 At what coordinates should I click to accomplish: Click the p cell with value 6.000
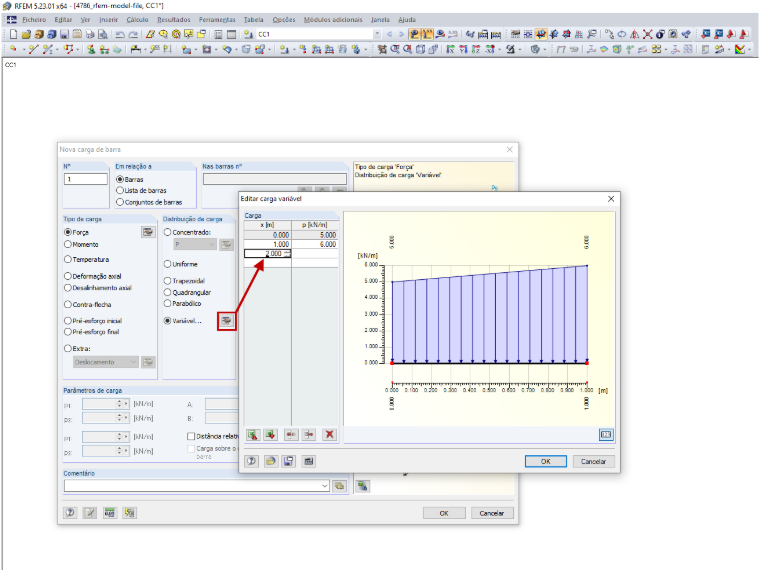click(315, 244)
